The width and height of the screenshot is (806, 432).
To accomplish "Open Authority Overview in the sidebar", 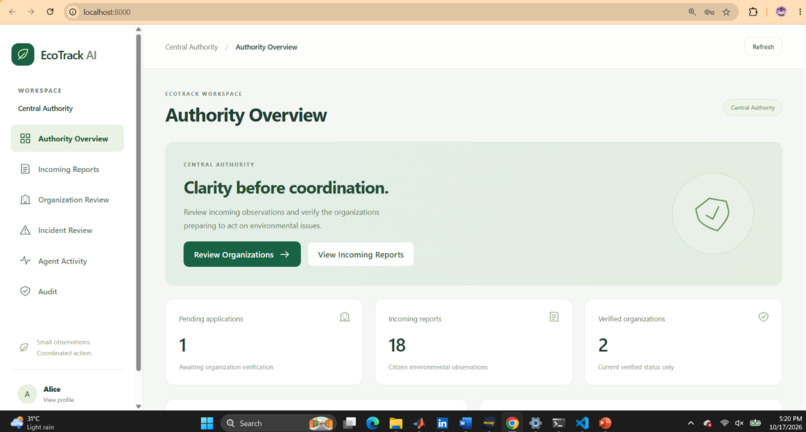I will tap(67, 138).
